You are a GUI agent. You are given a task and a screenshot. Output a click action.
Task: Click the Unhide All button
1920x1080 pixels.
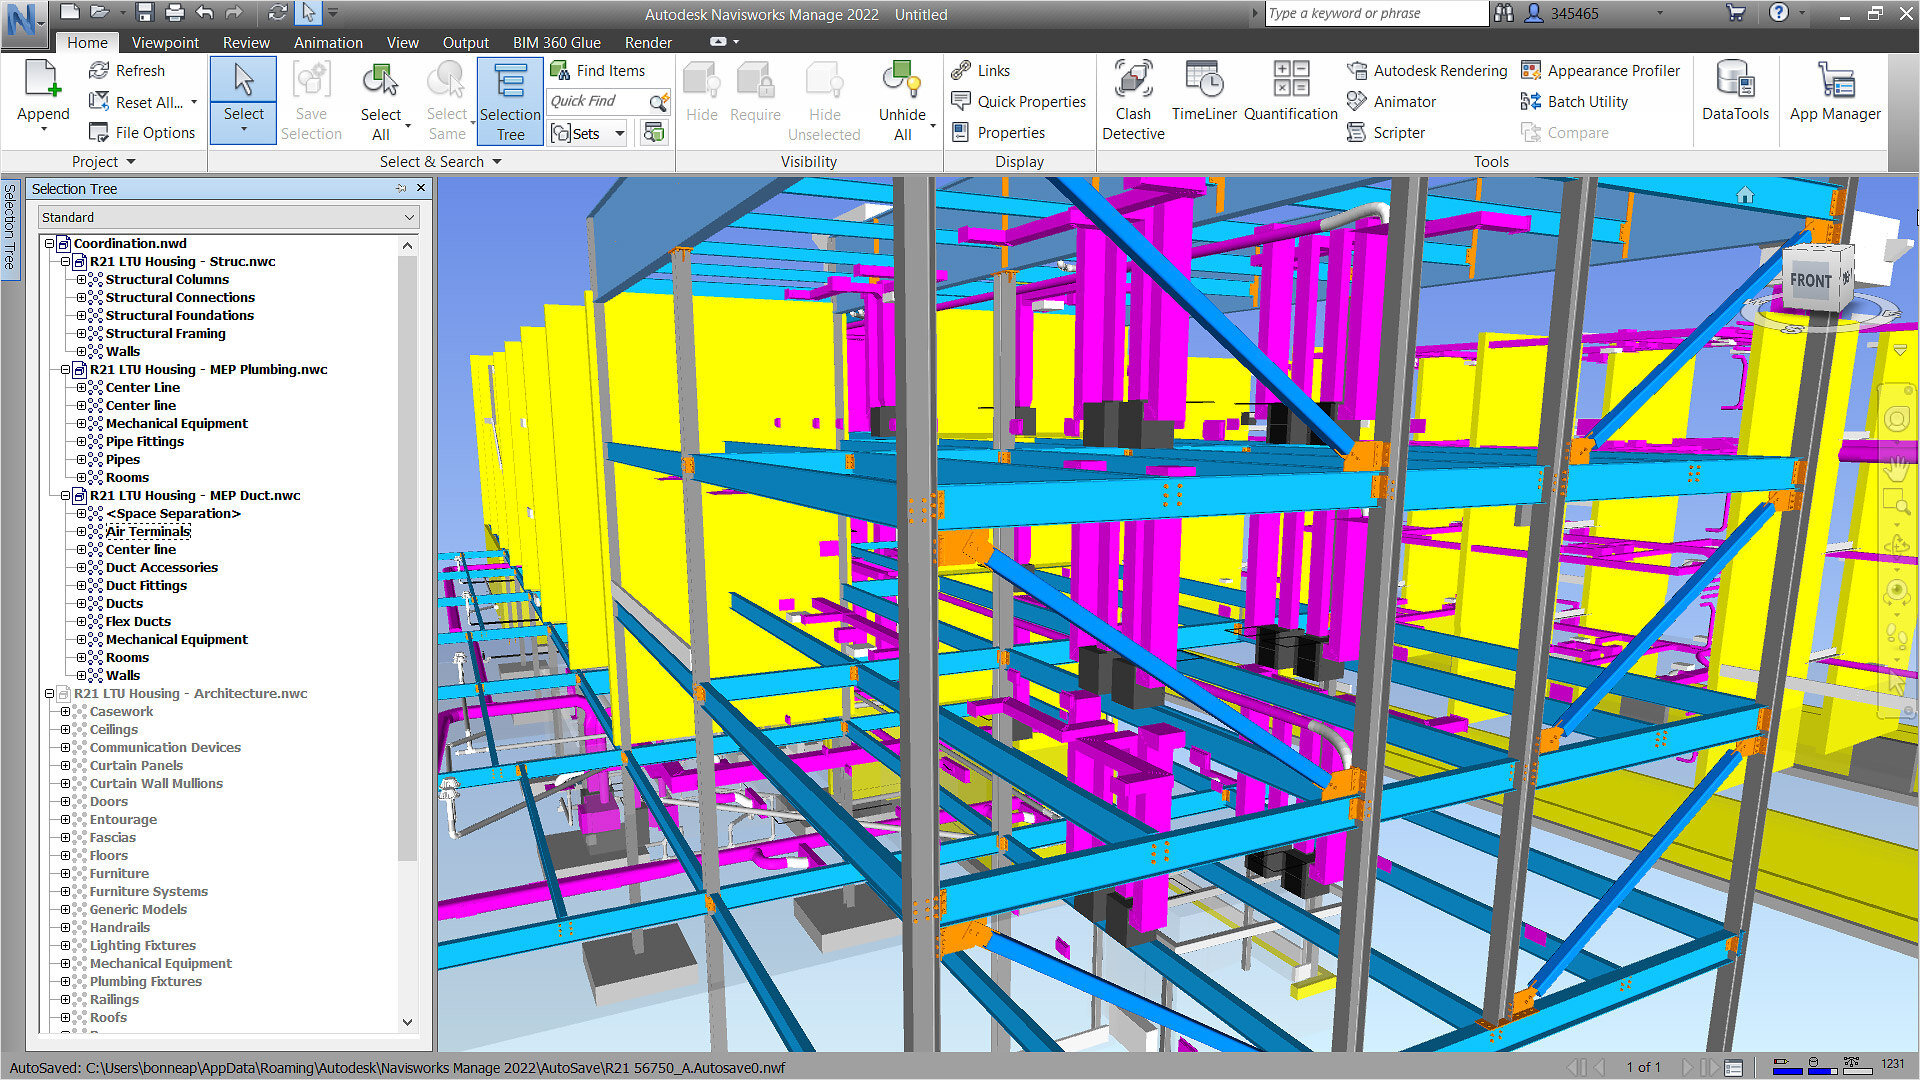901,95
